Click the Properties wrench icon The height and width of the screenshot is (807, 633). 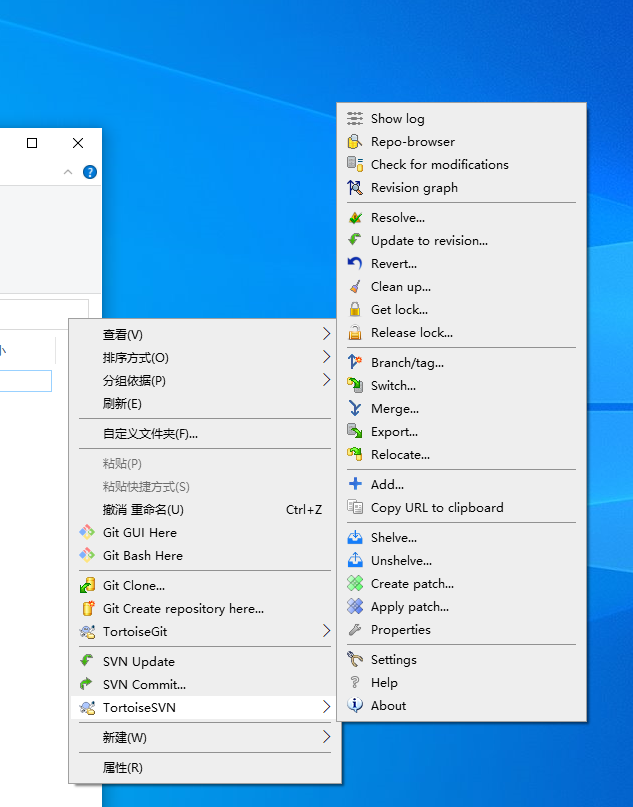click(x=355, y=629)
